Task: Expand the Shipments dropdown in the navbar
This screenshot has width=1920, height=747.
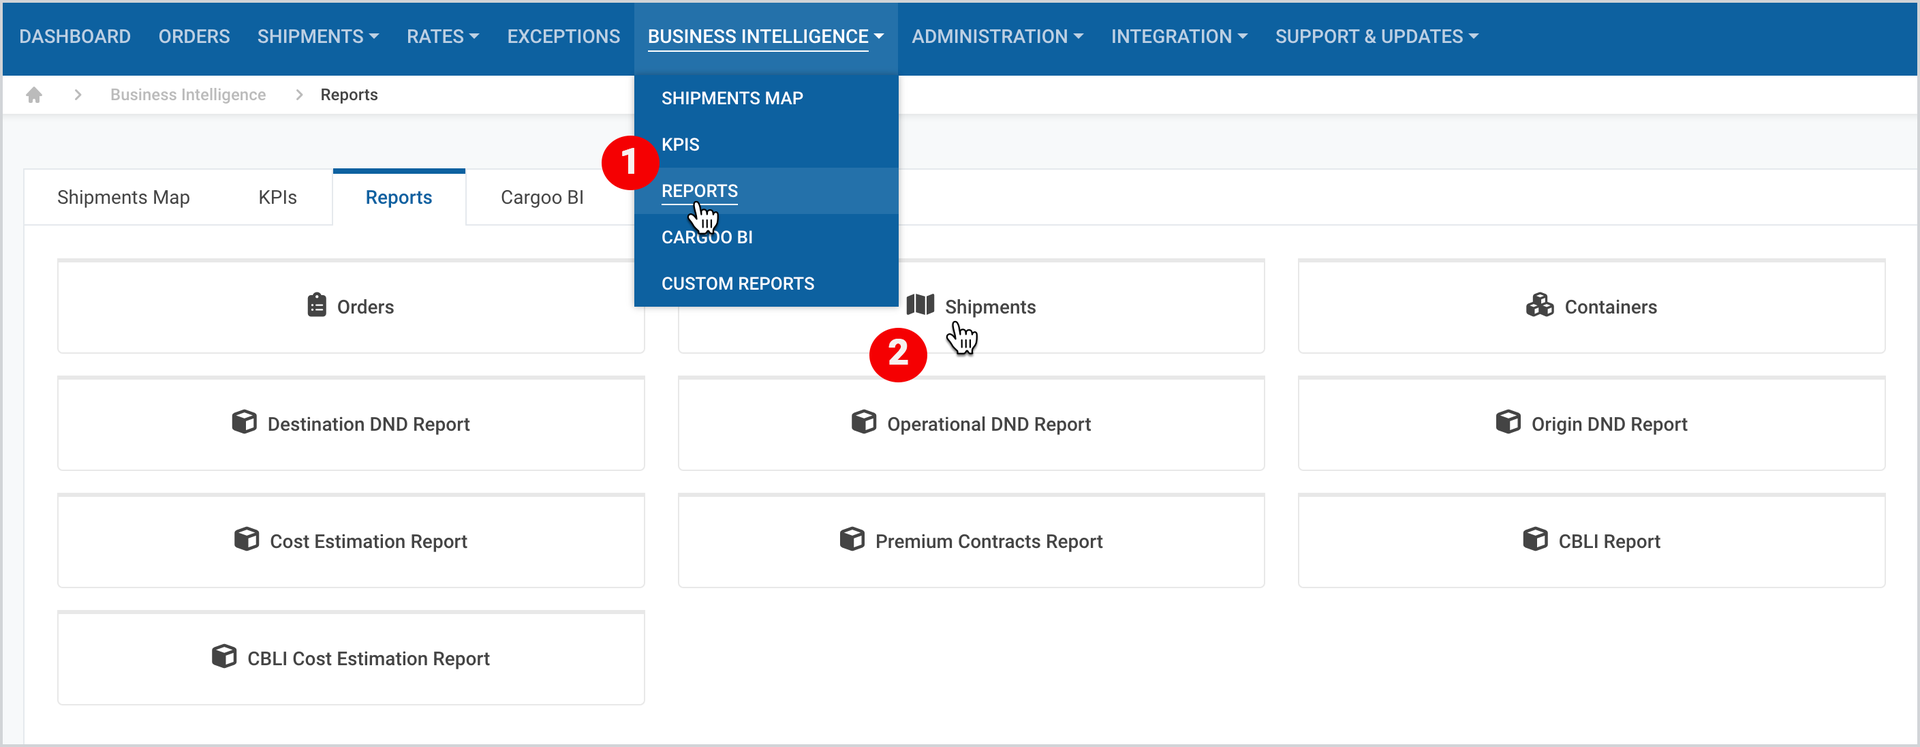Action: [318, 37]
